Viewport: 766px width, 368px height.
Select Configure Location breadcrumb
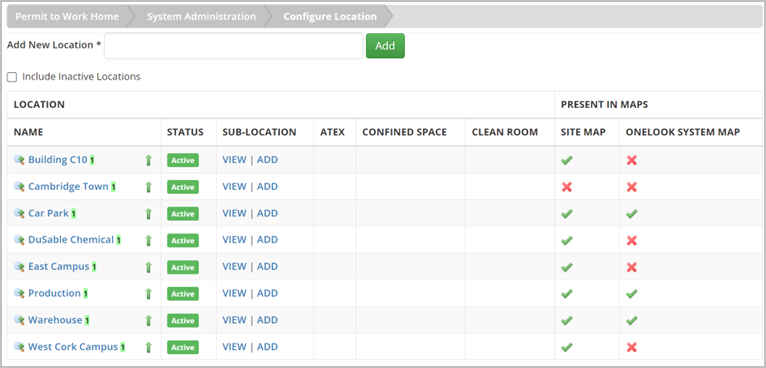point(330,17)
